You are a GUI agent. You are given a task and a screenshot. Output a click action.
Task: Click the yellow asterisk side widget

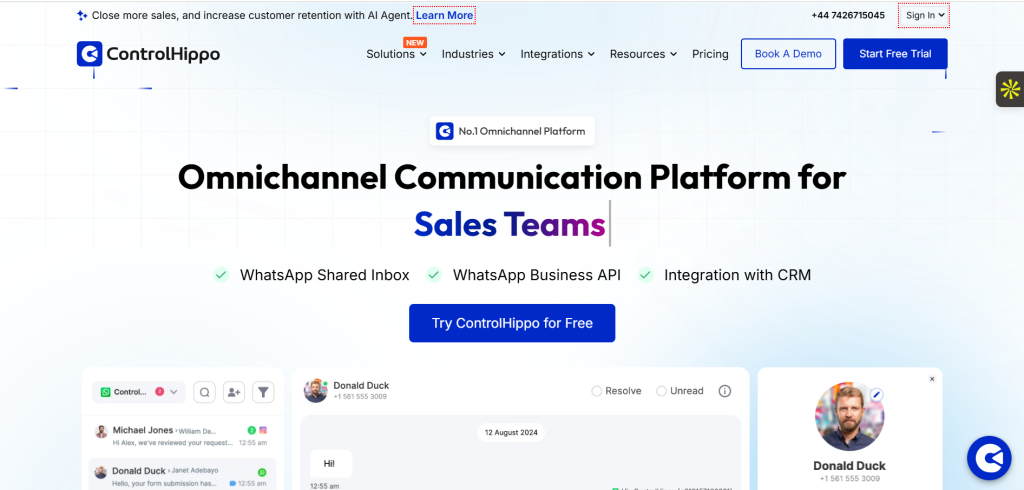click(1010, 89)
